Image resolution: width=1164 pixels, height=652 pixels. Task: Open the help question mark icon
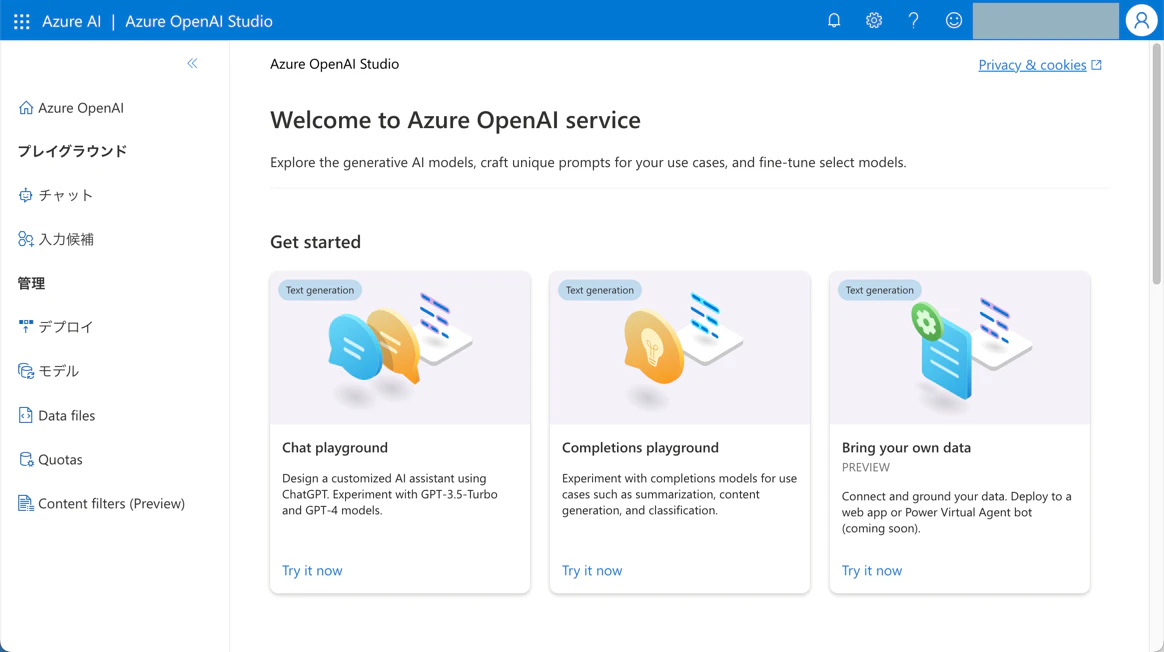point(913,21)
